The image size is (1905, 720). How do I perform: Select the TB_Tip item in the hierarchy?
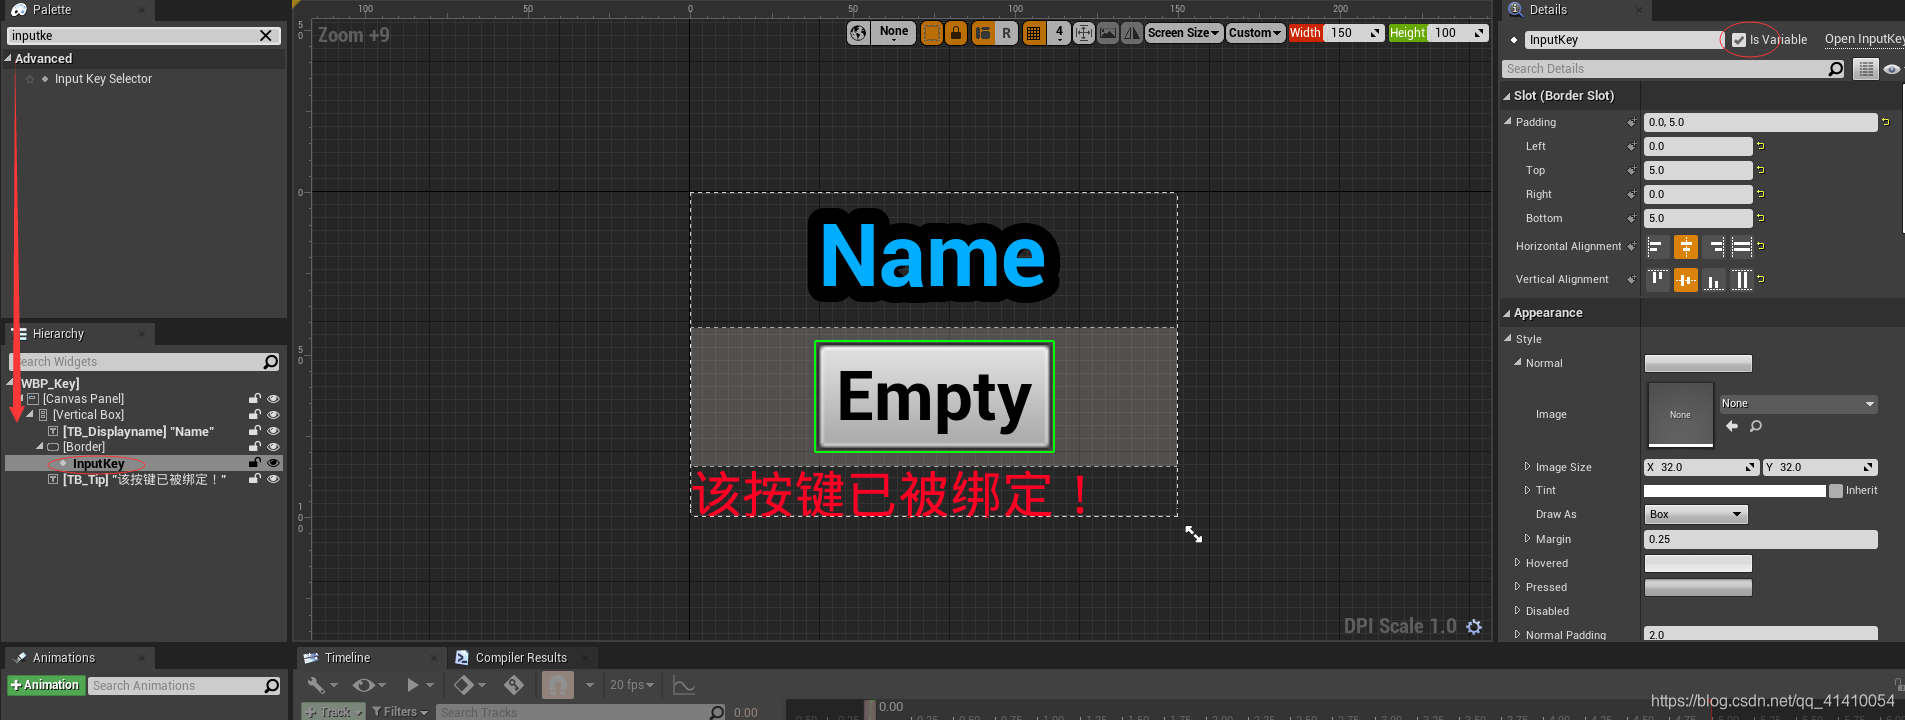click(x=144, y=480)
